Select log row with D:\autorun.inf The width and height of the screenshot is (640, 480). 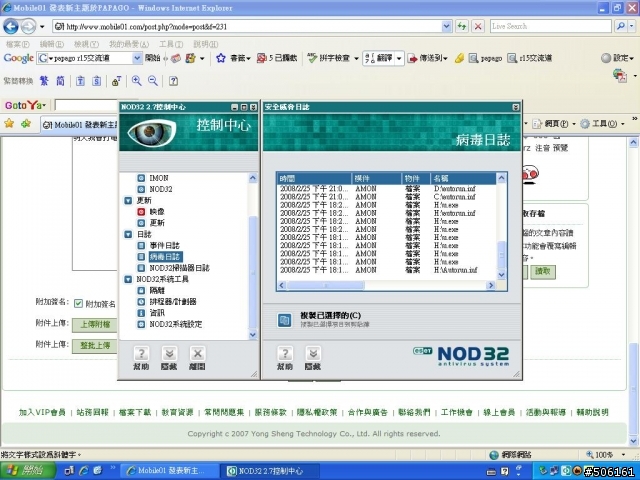click(387, 189)
